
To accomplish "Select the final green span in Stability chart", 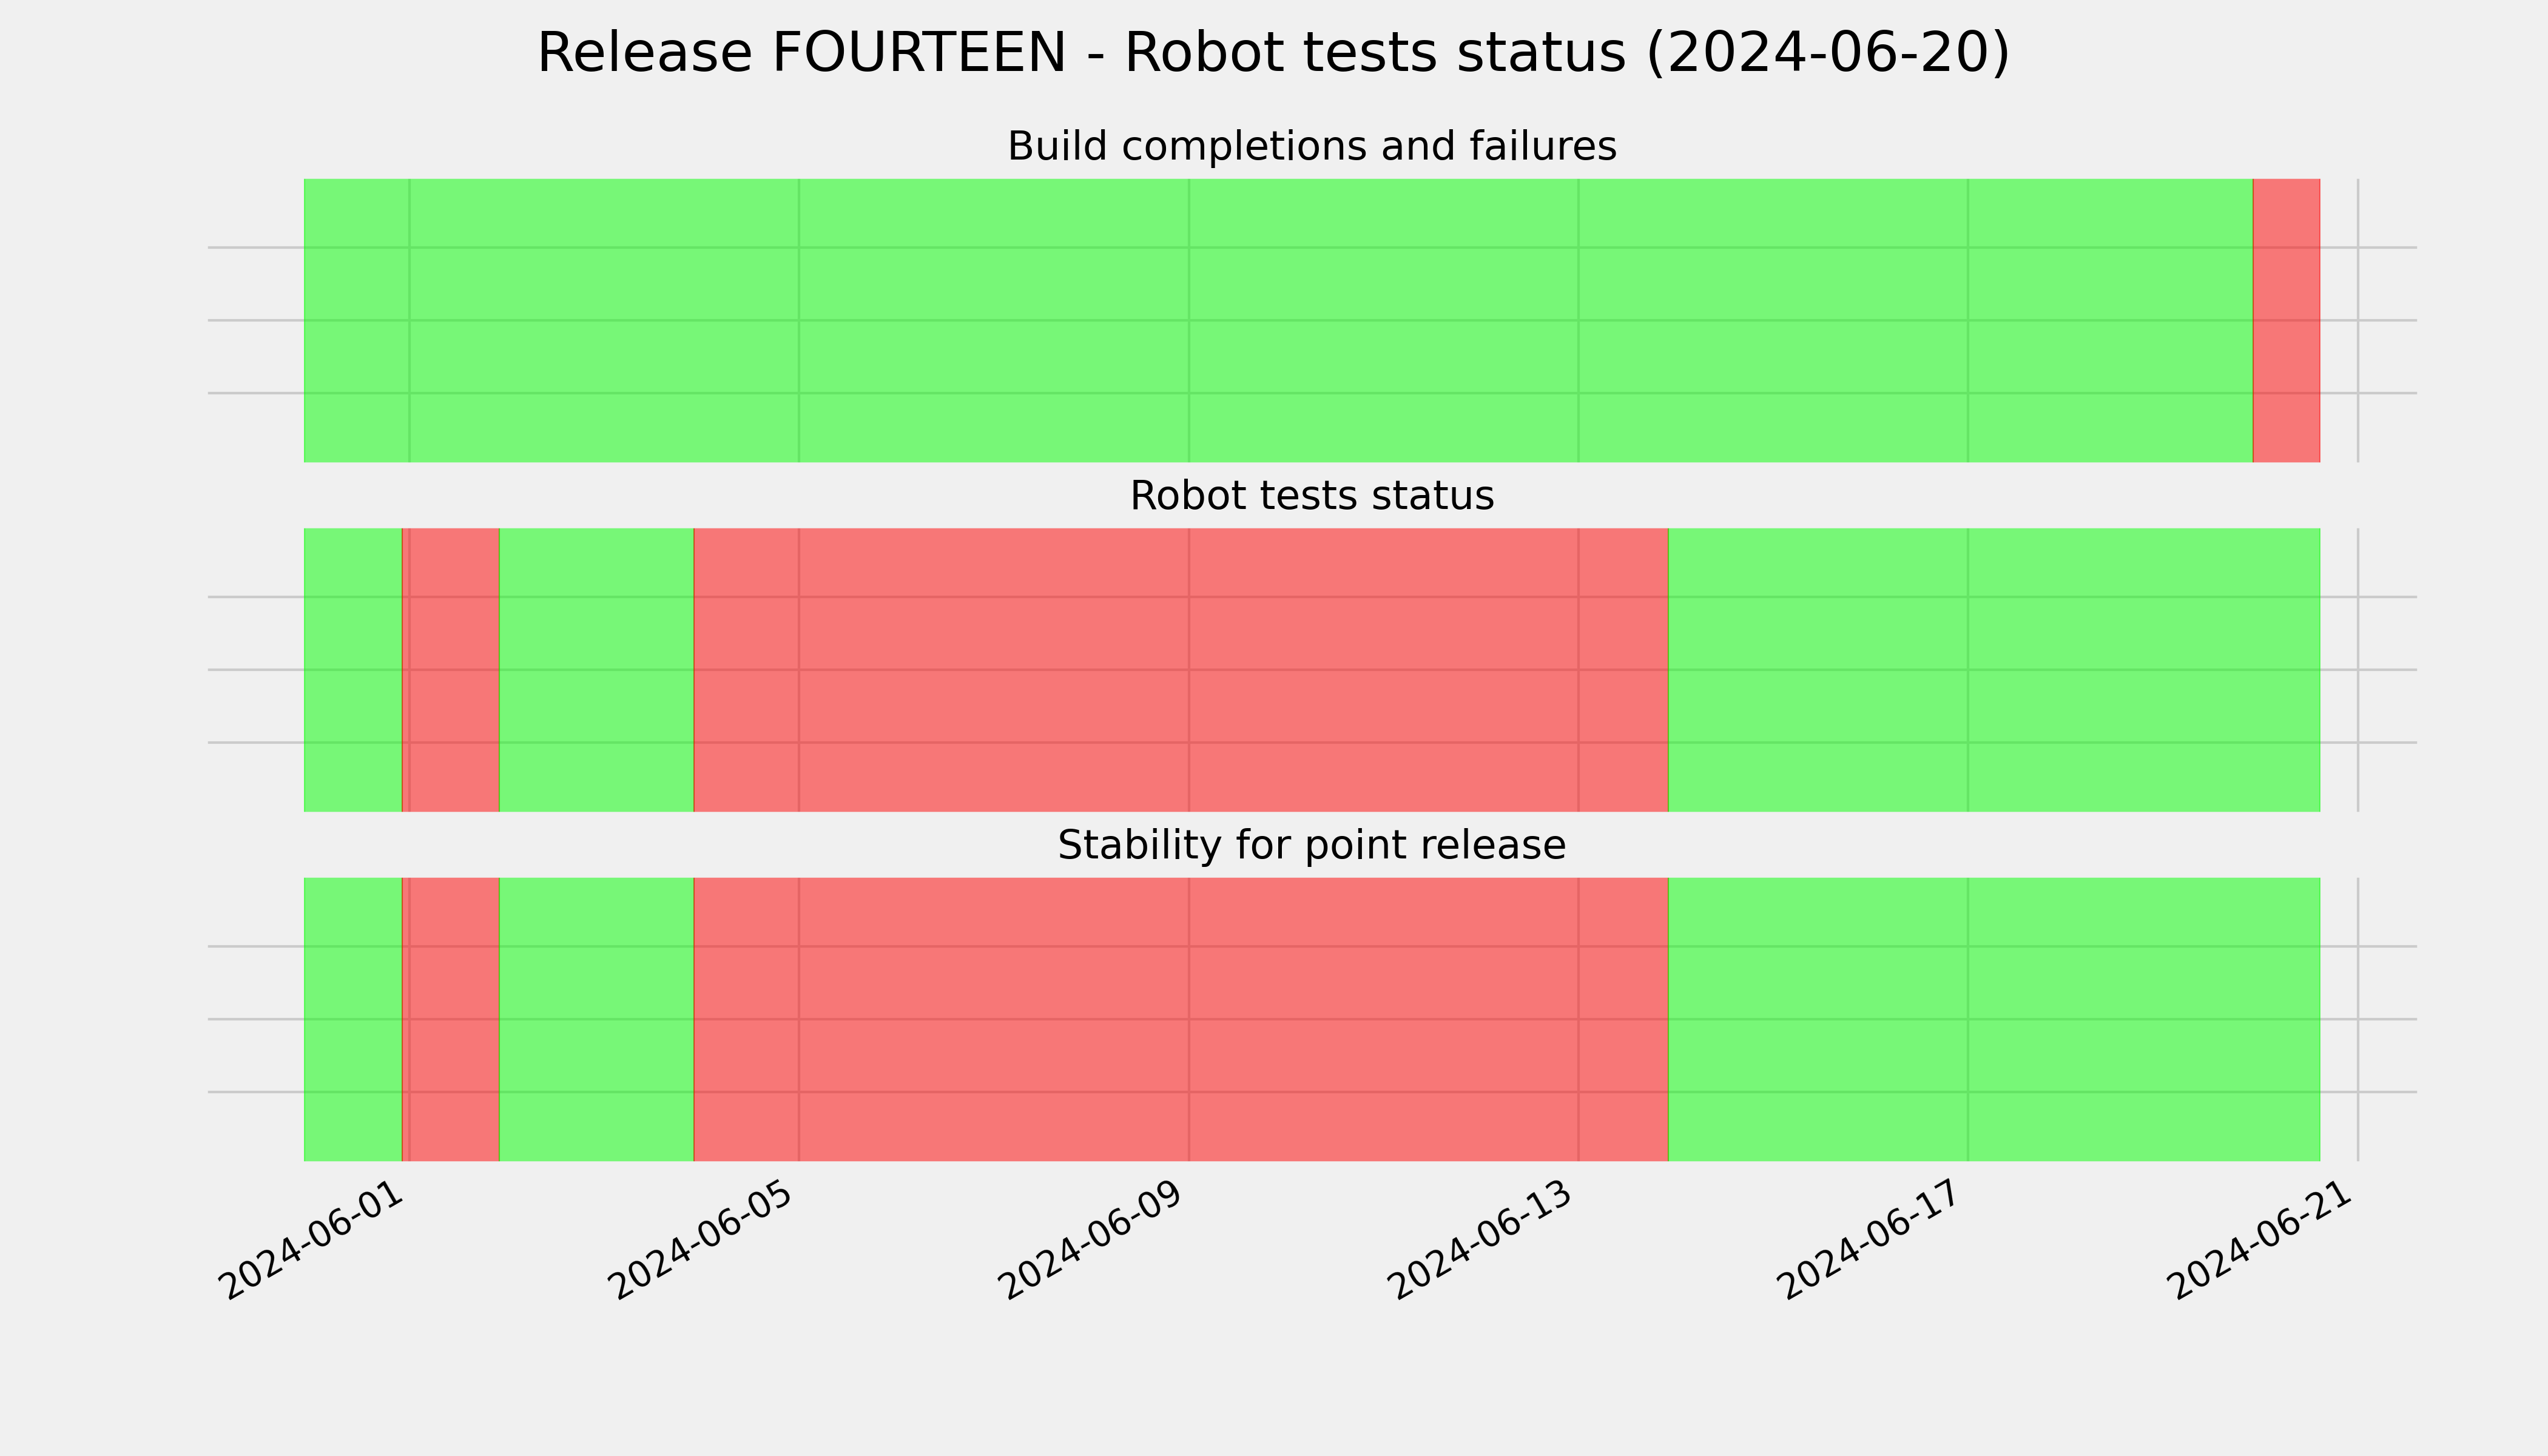I will tap(1994, 1019).
